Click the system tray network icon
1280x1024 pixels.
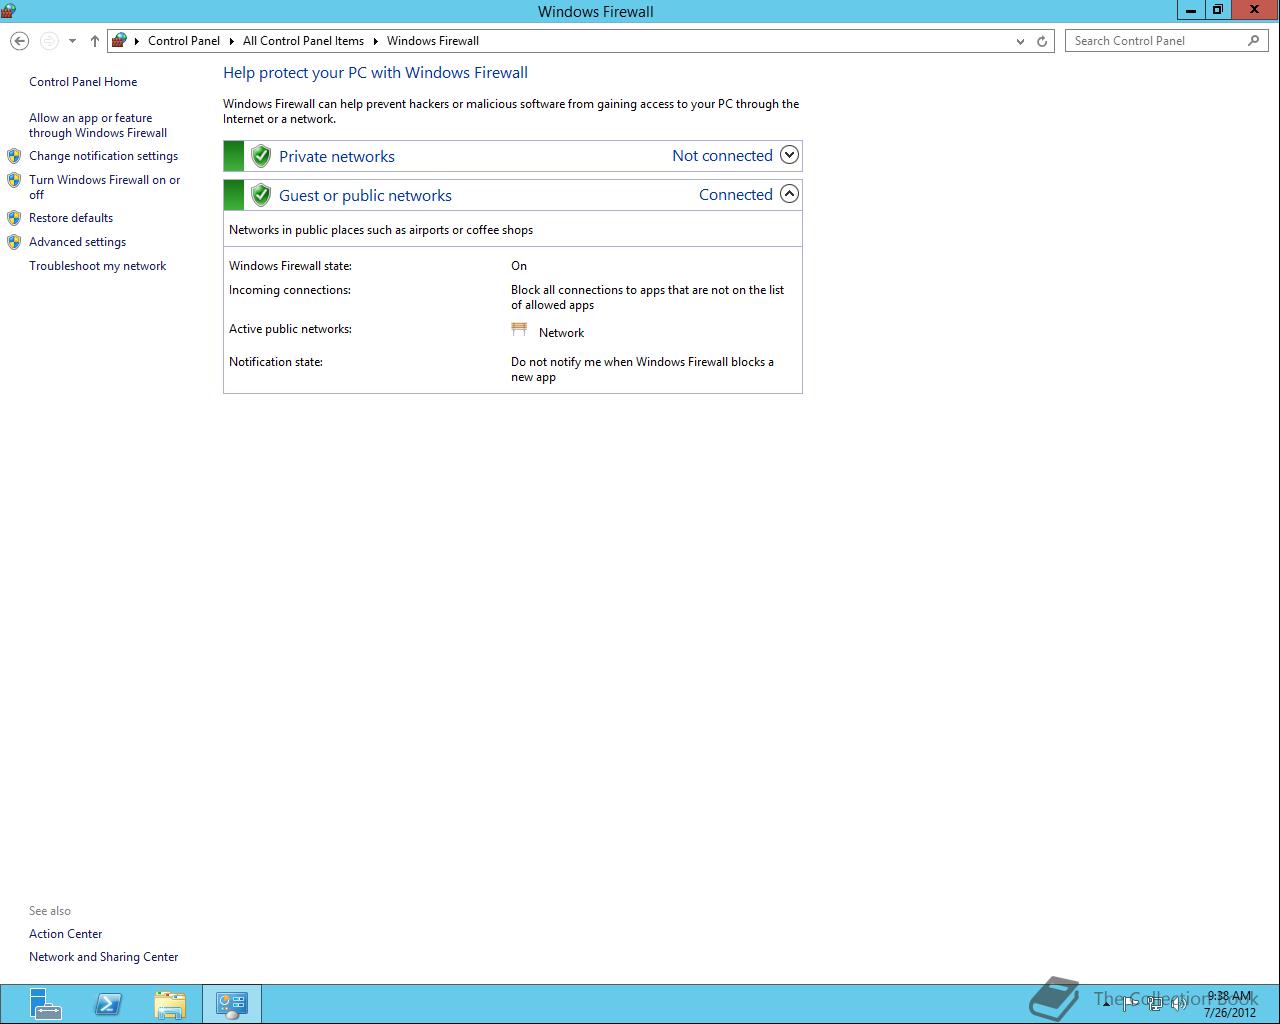pos(1155,1004)
